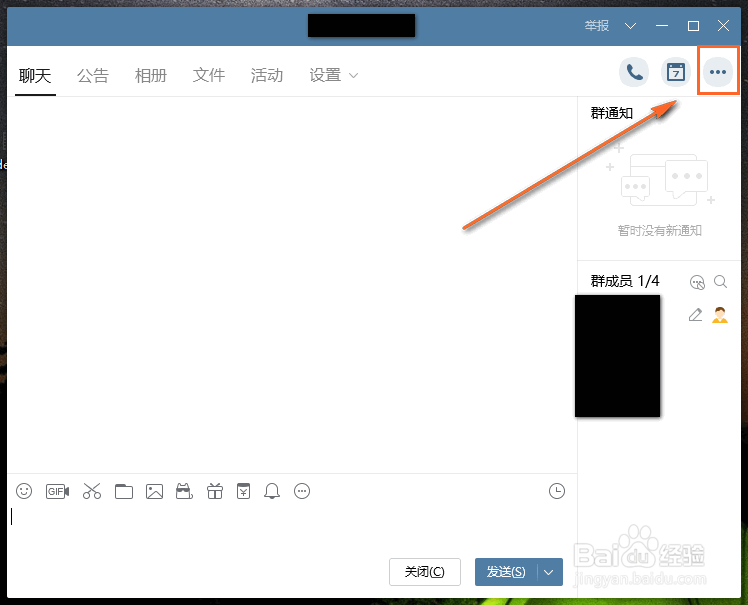Open the 相册 tab
This screenshot has width=748, height=605.
coord(151,75)
